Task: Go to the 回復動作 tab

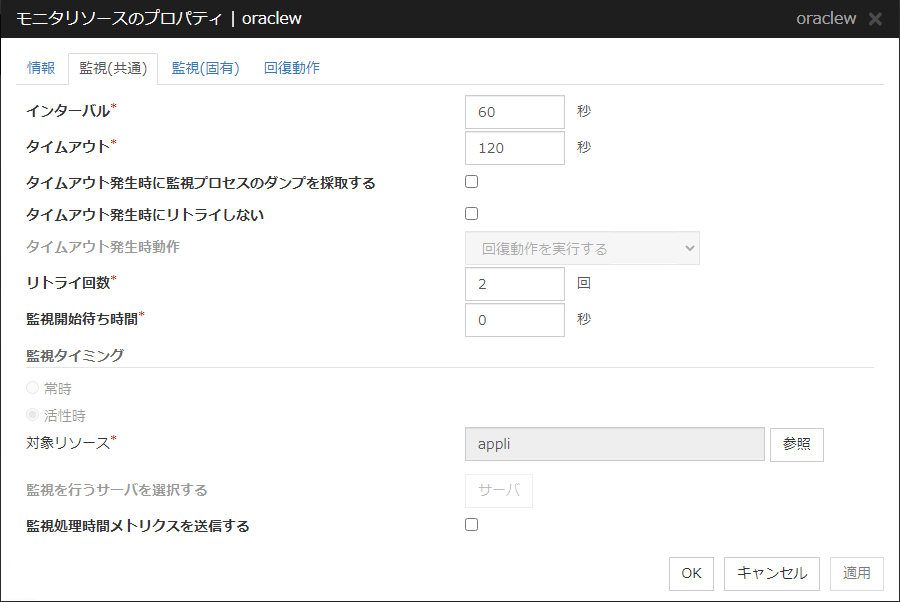Action: (x=292, y=68)
